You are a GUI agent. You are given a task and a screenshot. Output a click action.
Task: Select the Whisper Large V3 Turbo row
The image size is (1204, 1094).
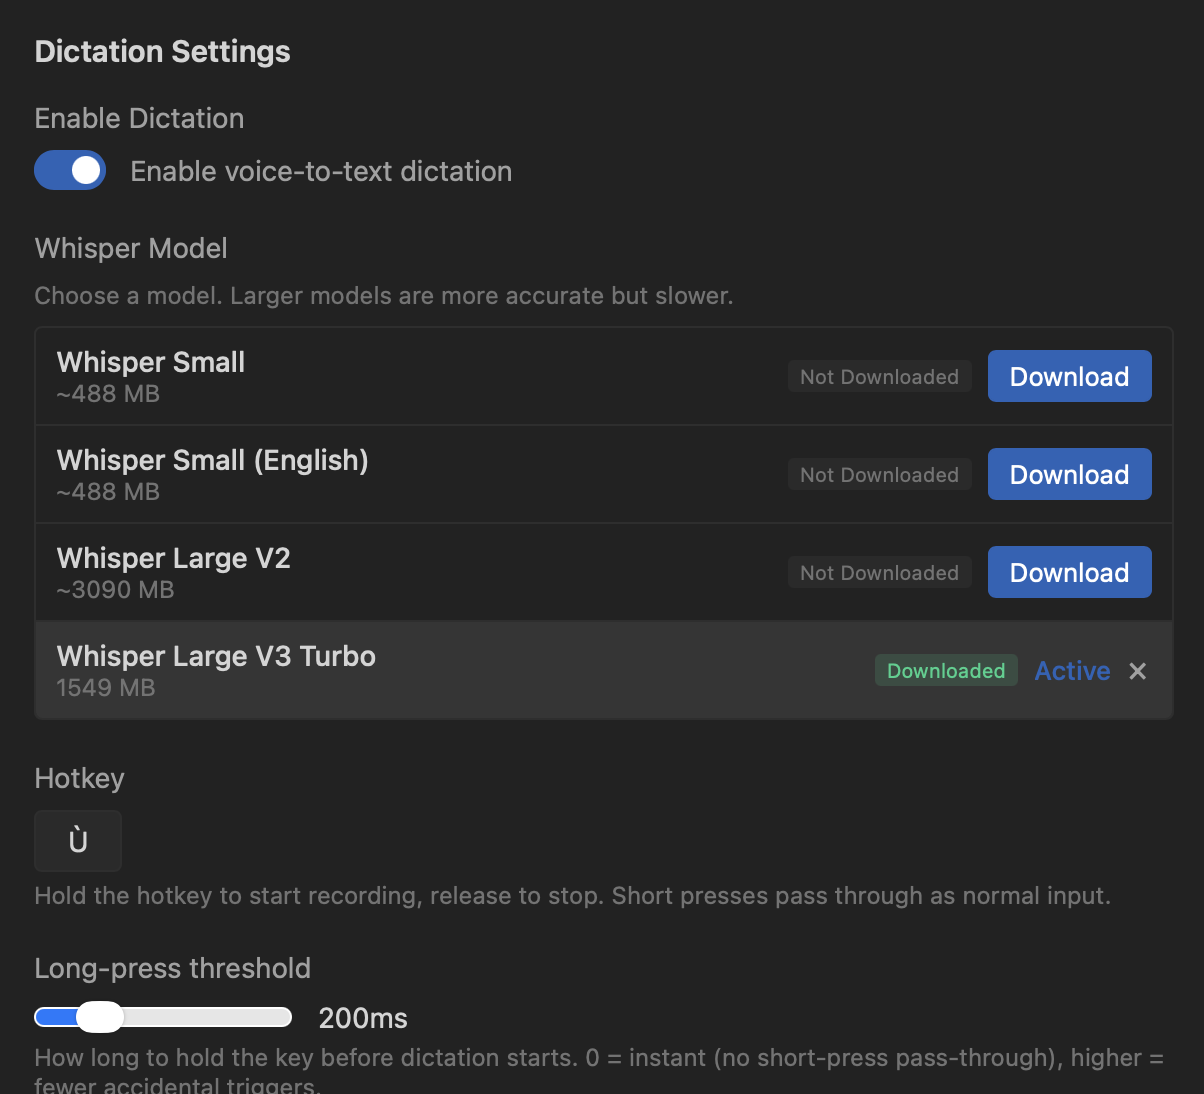click(x=400, y=670)
